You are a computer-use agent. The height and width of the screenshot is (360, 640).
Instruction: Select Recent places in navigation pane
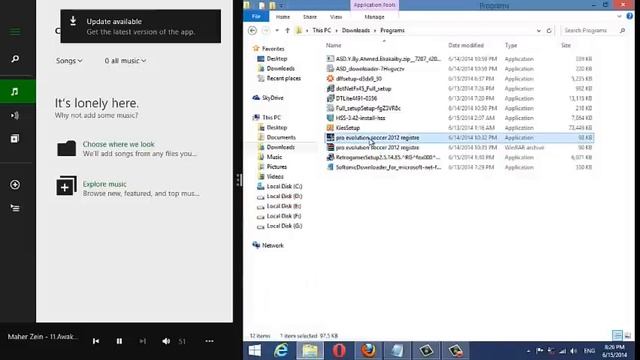(284, 78)
